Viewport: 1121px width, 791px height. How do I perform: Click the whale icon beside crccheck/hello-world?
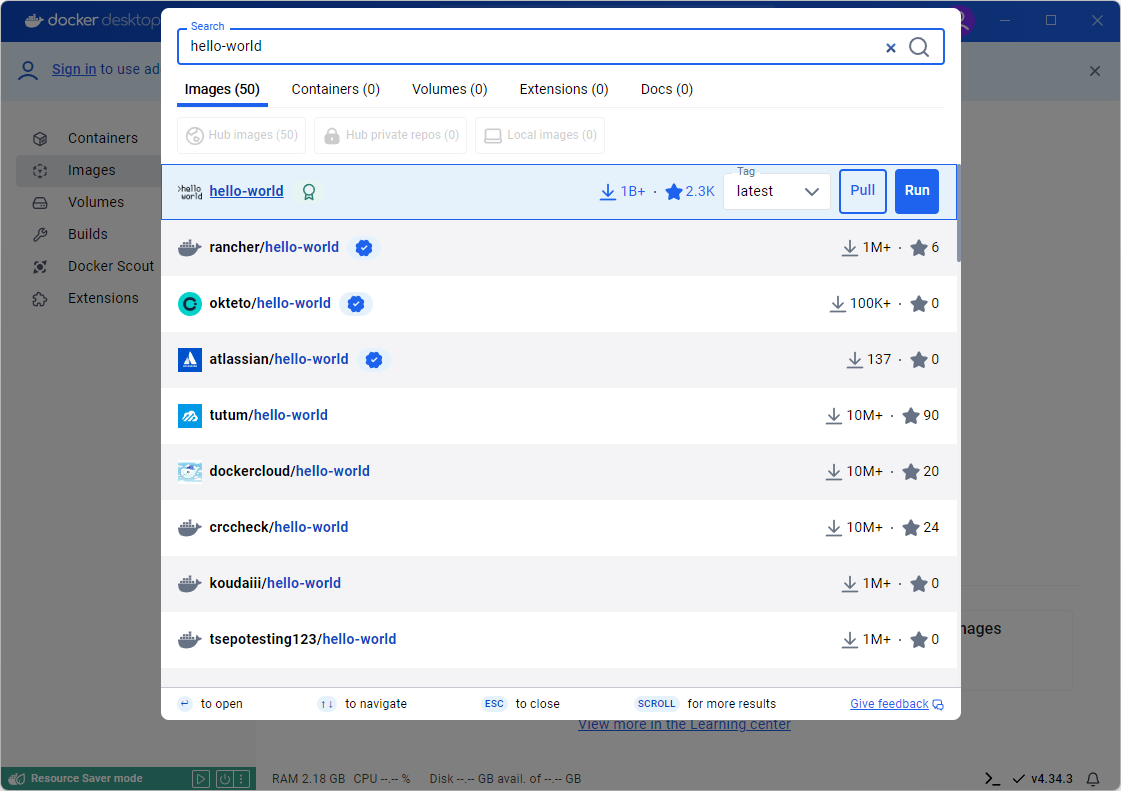[189, 528]
